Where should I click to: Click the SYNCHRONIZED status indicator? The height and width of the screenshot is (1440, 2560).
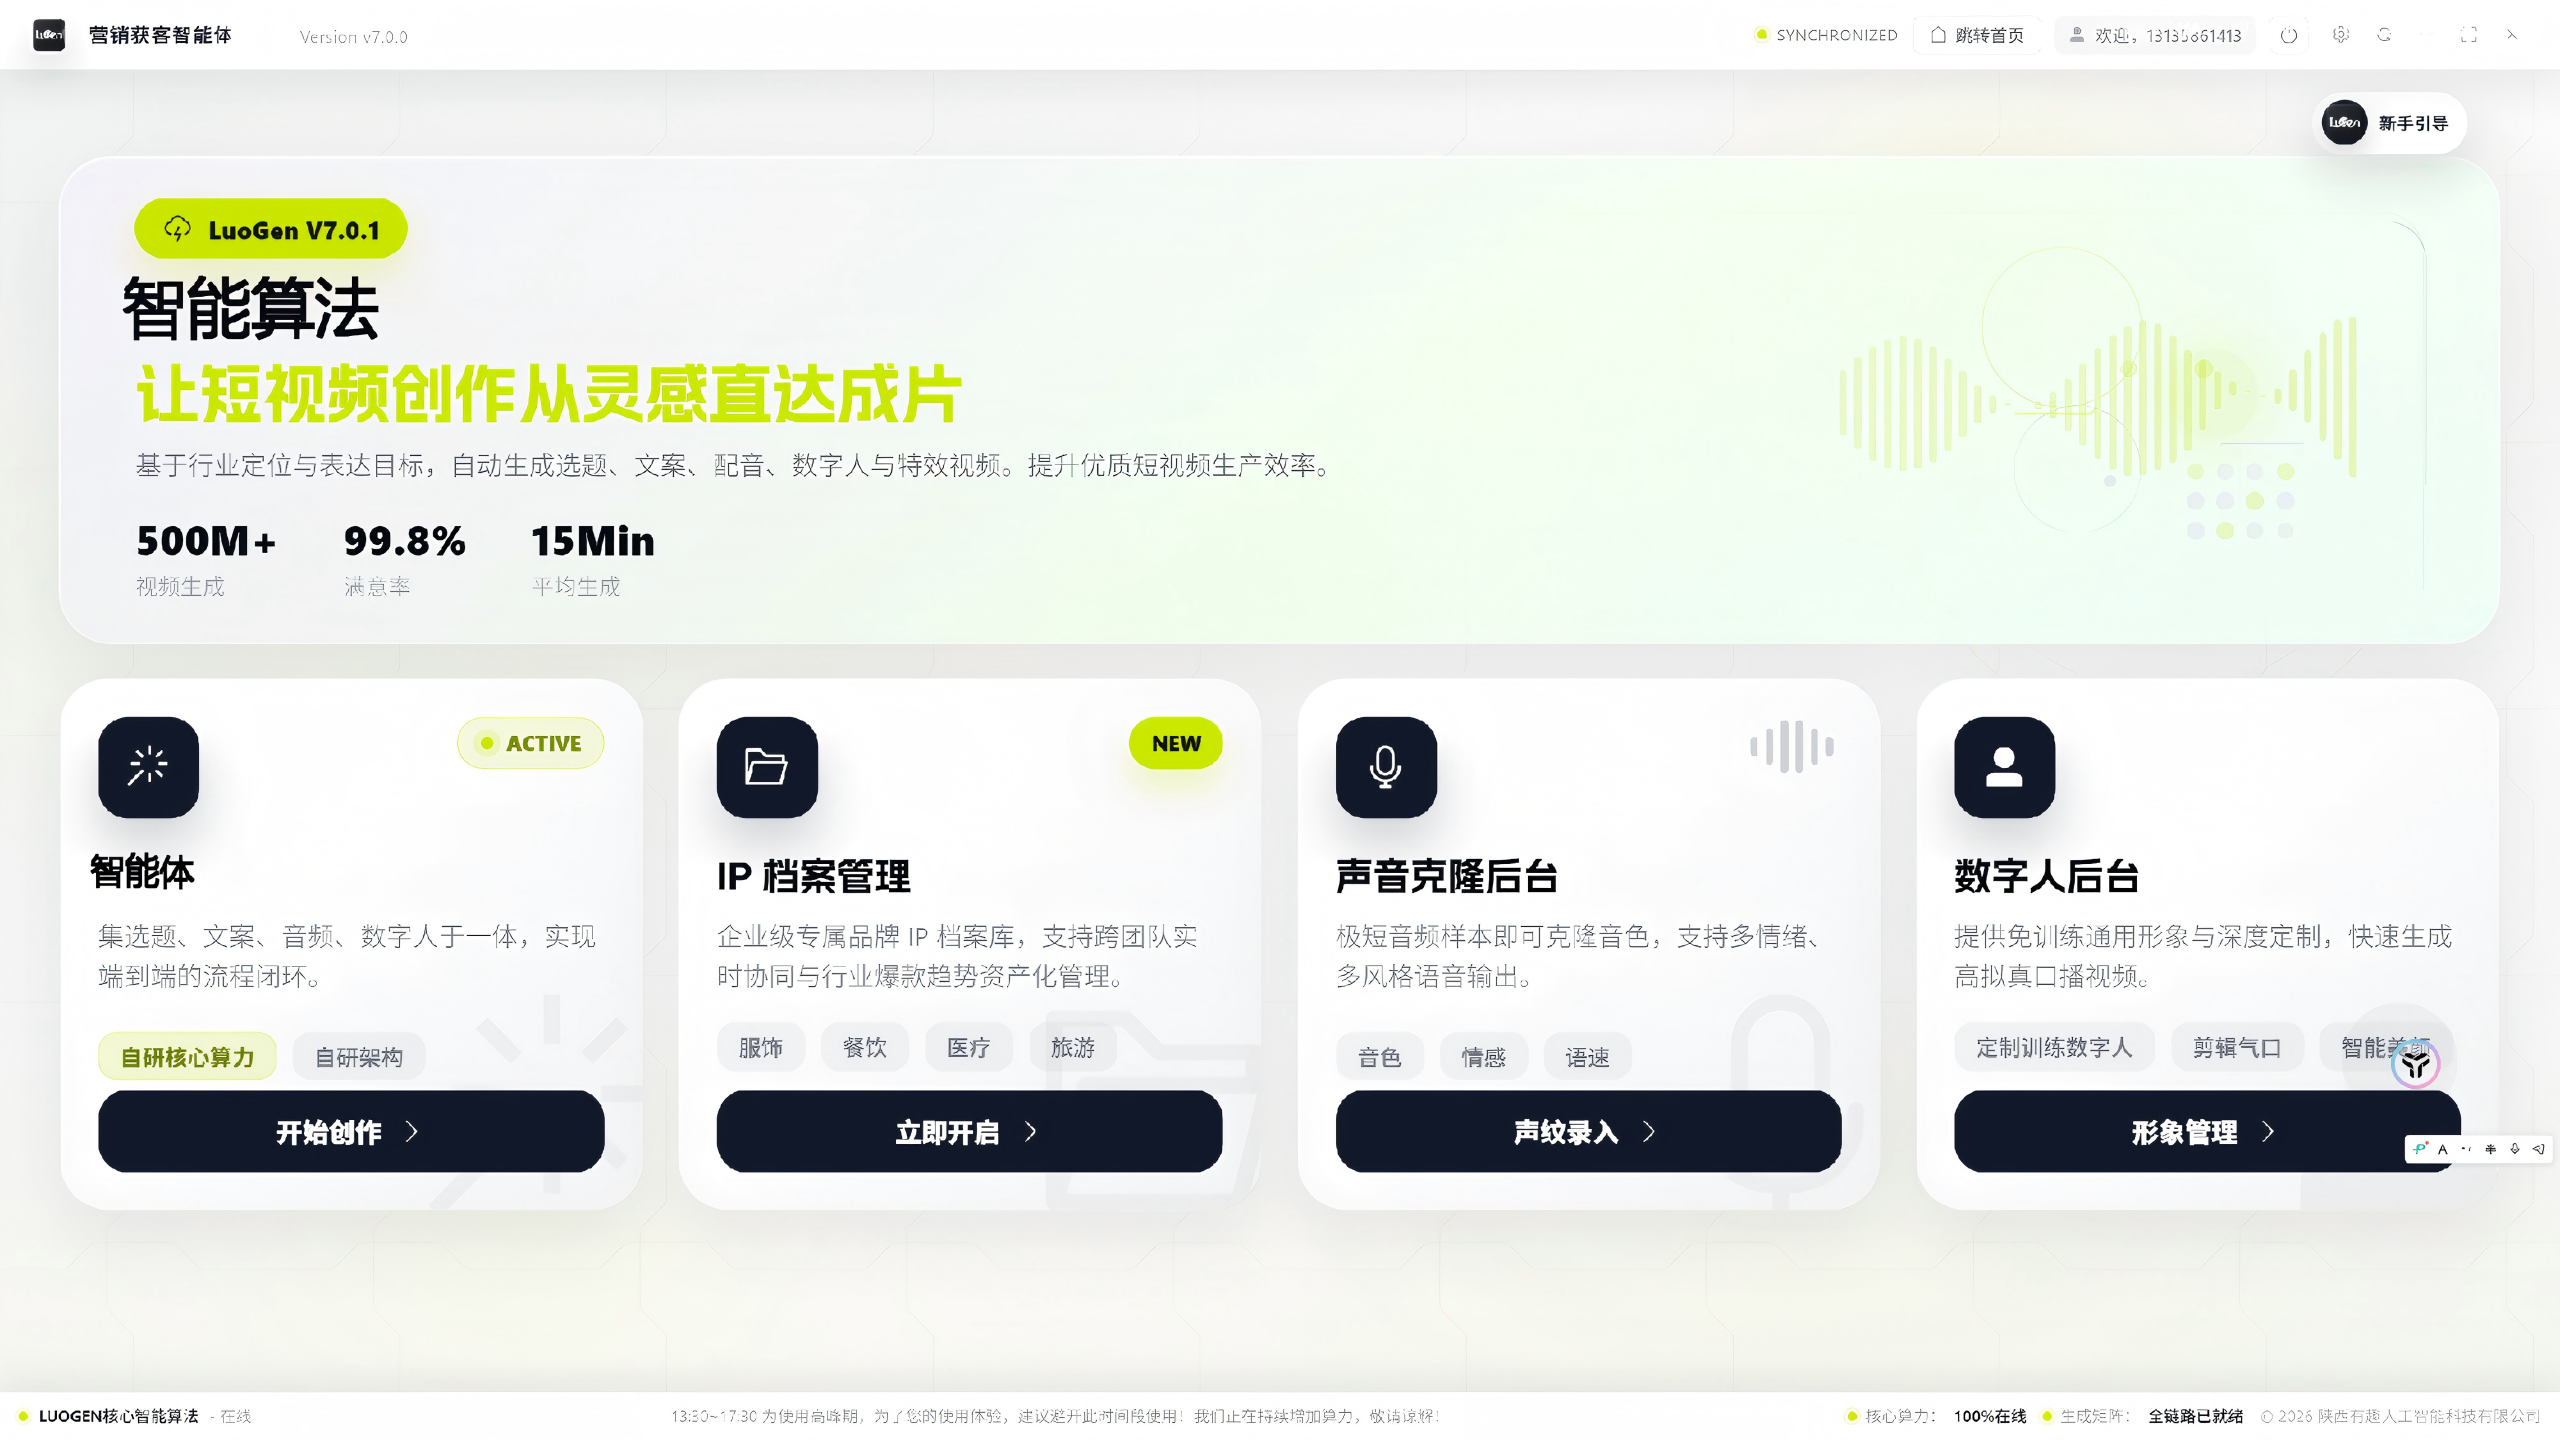[1826, 35]
